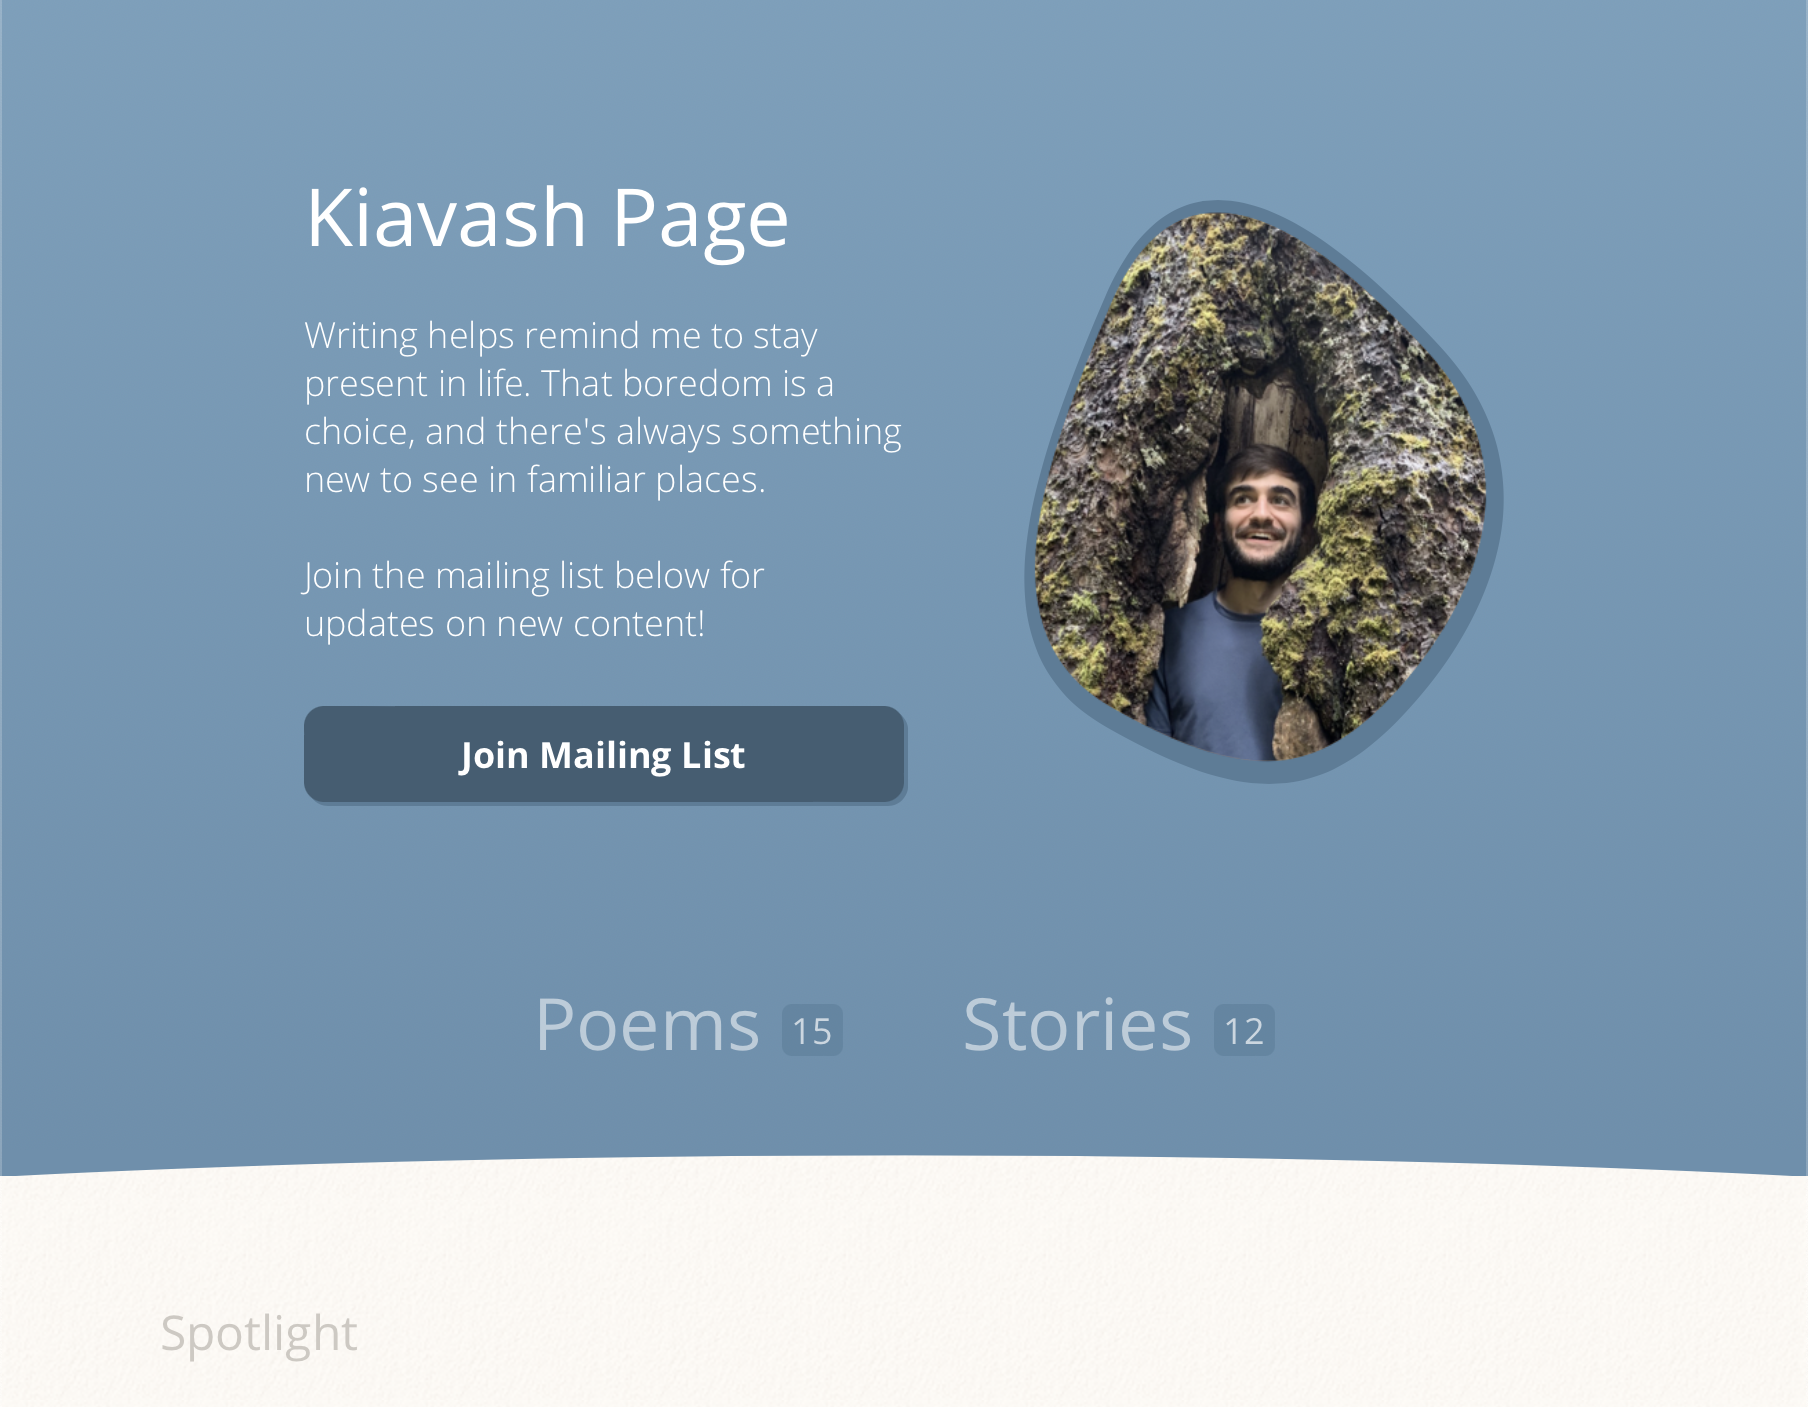
Task: Click "new to see in familiar places" text
Action: coord(535,480)
